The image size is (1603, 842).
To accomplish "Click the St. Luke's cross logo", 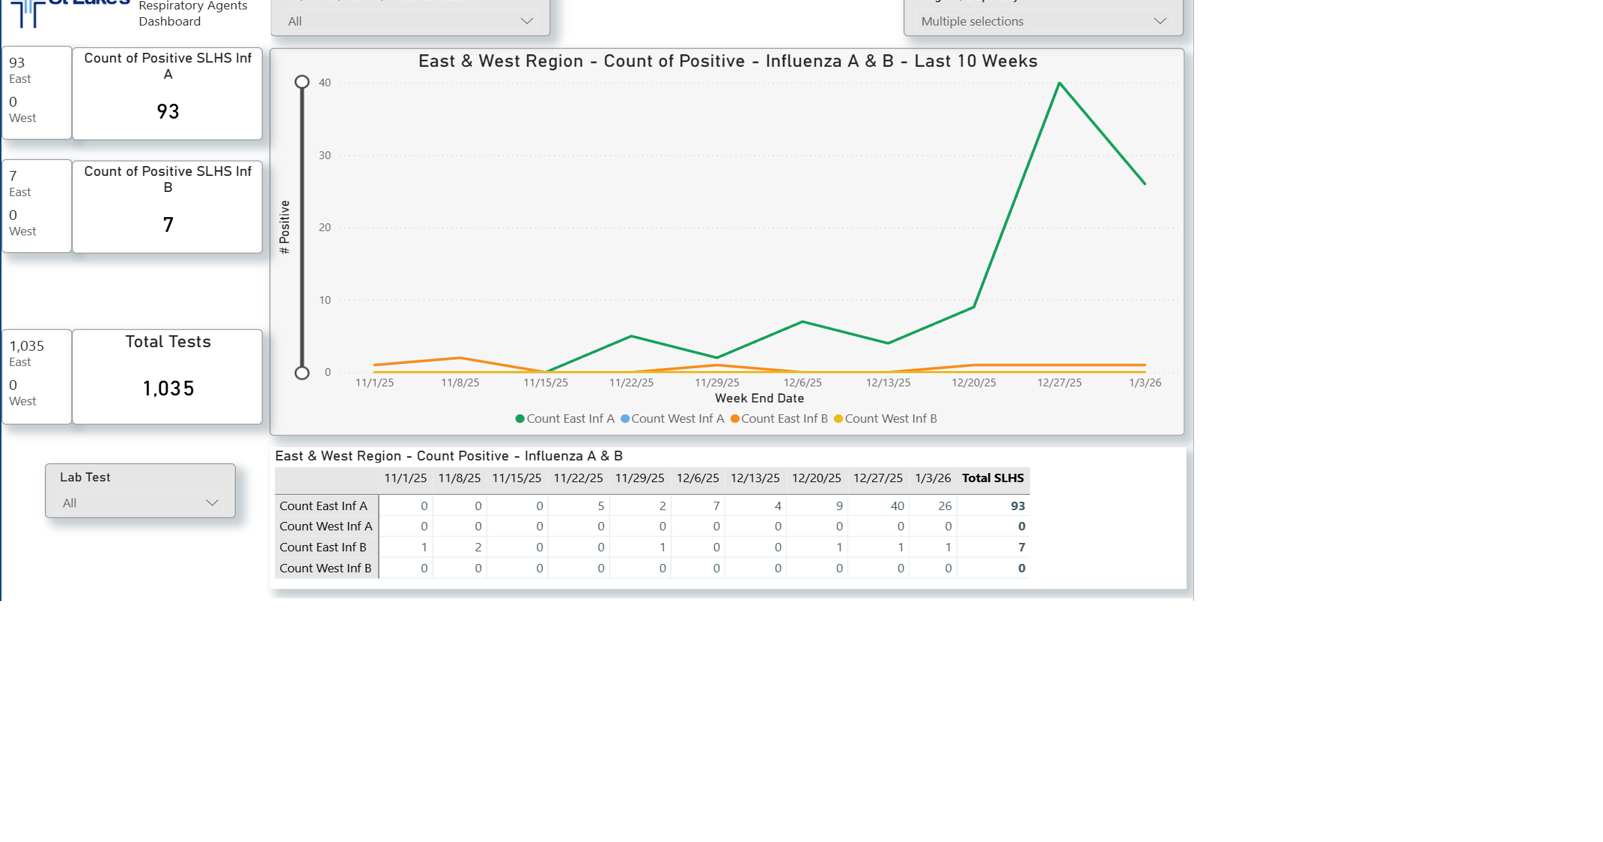I will (x=27, y=12).
